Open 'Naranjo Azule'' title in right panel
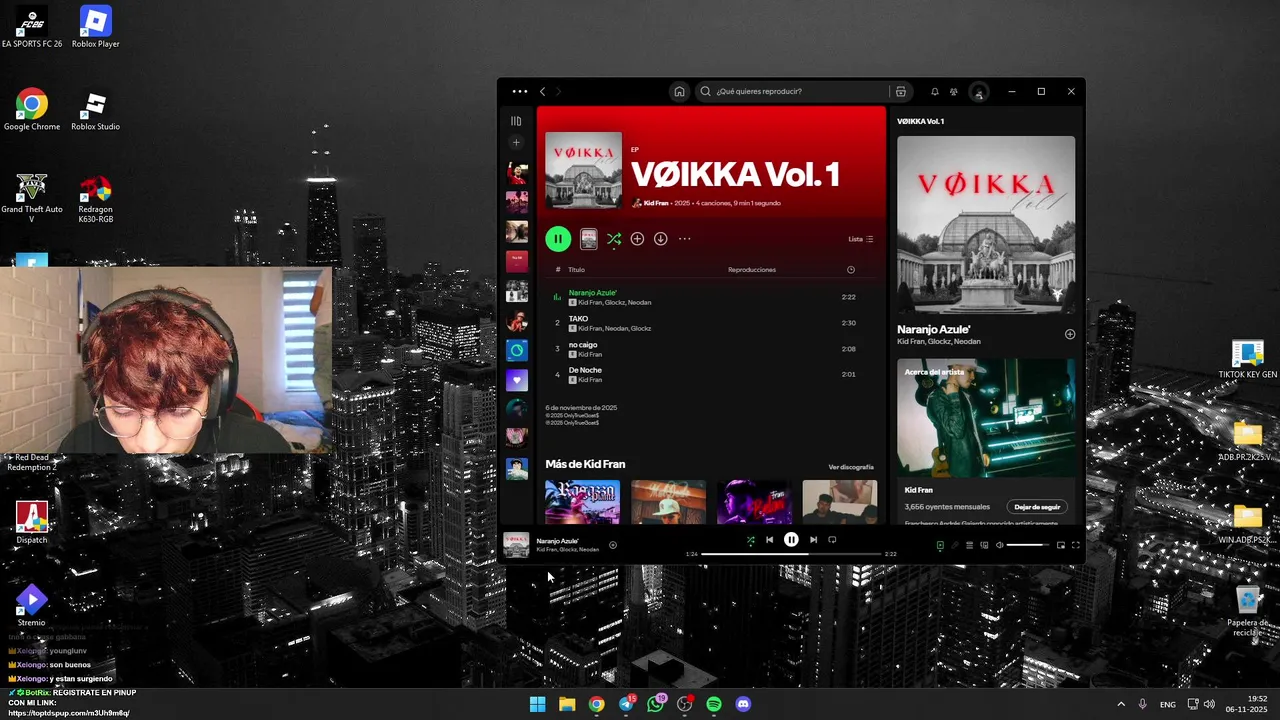The width and height of the screenshot is (1280, 720). tap(934, 329)
